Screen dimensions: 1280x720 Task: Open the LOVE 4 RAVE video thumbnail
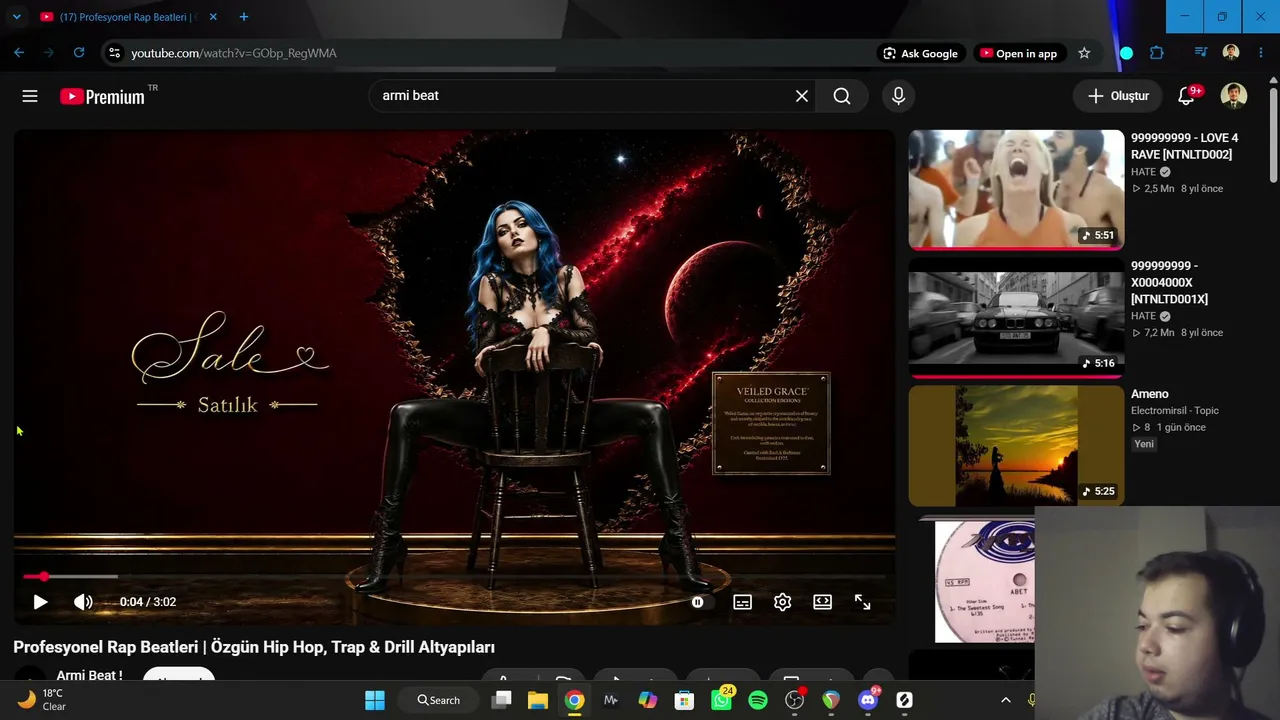pyautogui.click(x=1016, y=189)
